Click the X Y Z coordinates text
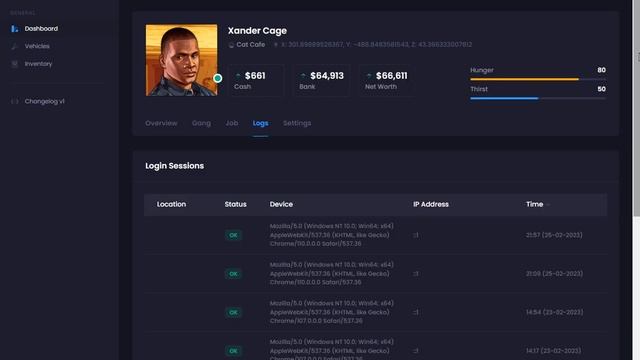This screenshot has height=360, width=640. (376, 44)
